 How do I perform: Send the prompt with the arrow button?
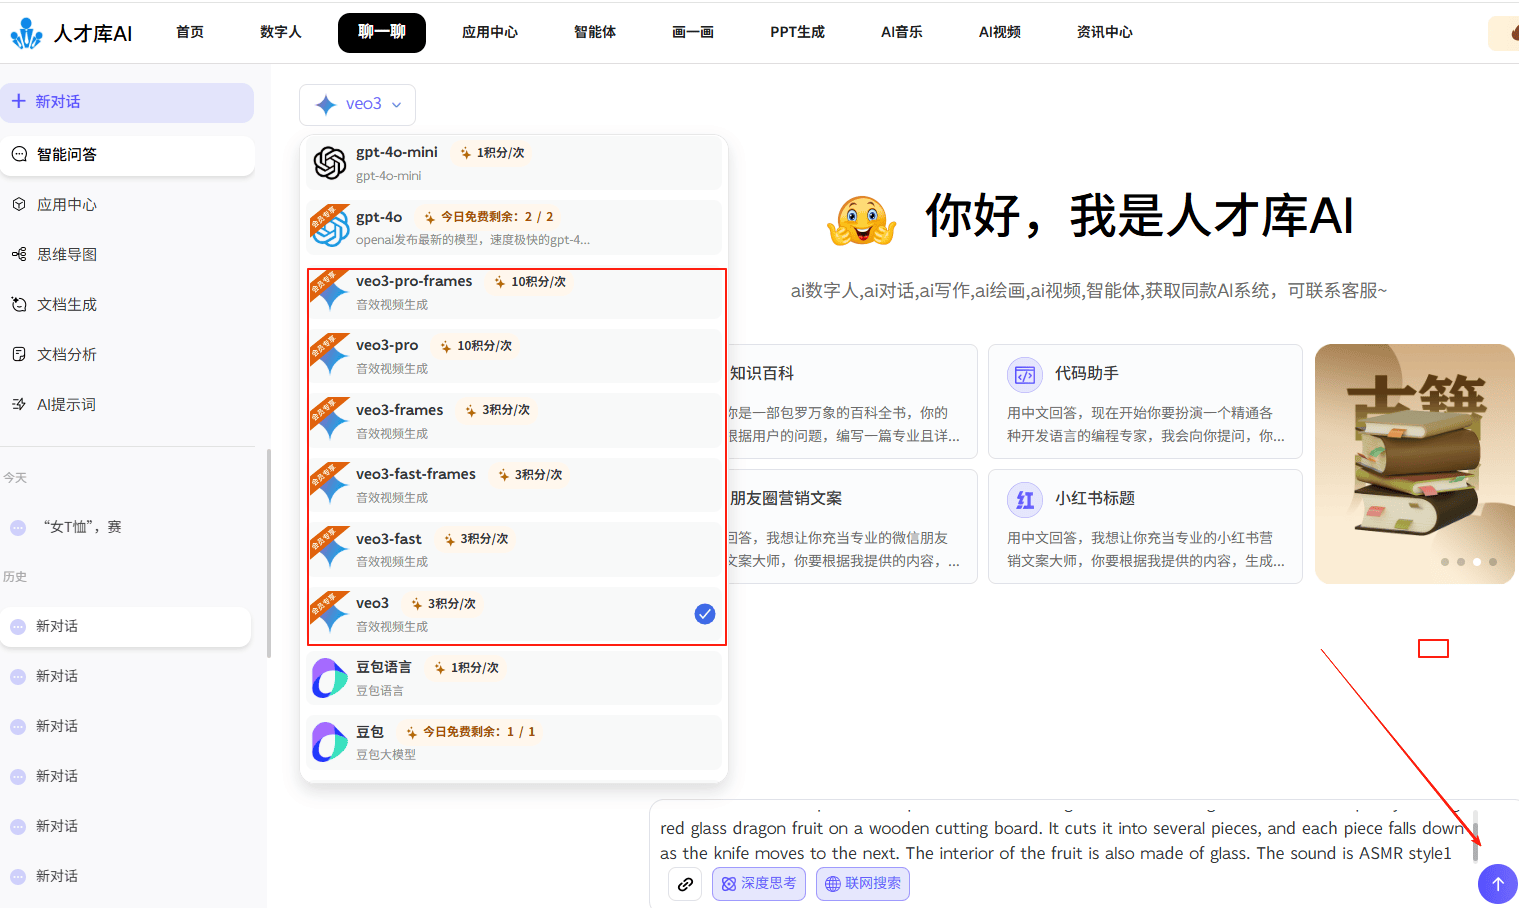1497,884
